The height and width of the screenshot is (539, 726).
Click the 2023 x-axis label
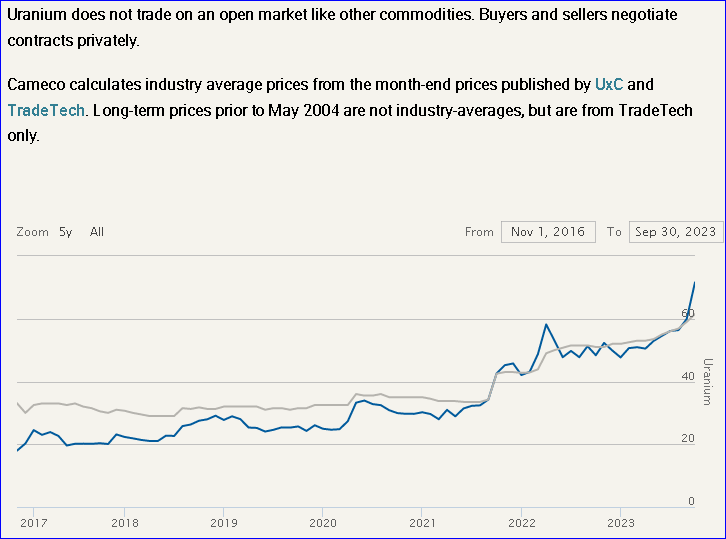(620, 522)
